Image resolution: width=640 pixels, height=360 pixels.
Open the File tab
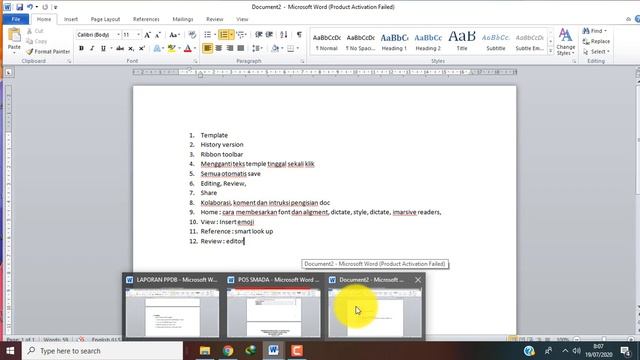[x=16, y=19]
